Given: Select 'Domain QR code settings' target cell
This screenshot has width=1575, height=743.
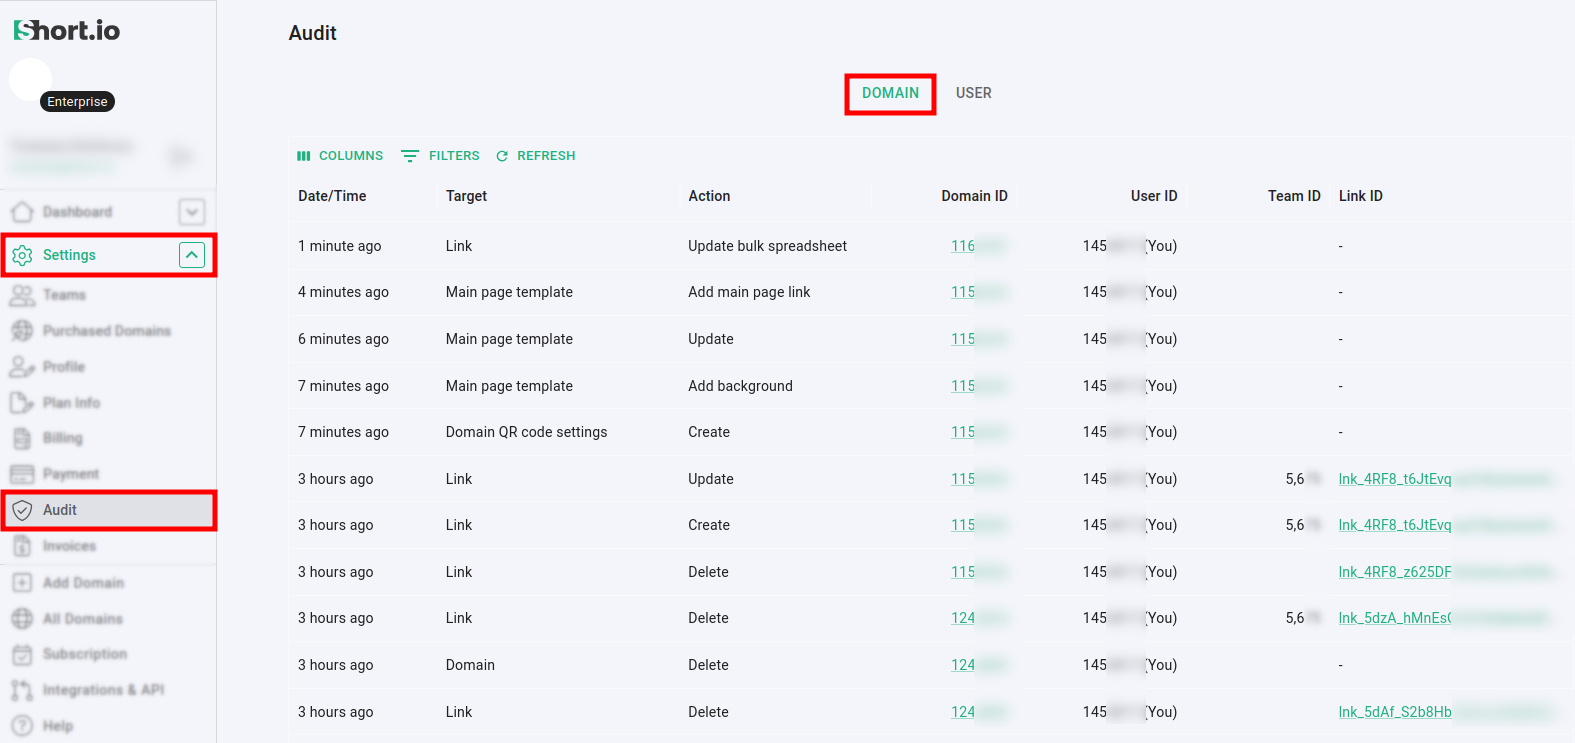Looking at the screenshot, I should pos(526,432).
